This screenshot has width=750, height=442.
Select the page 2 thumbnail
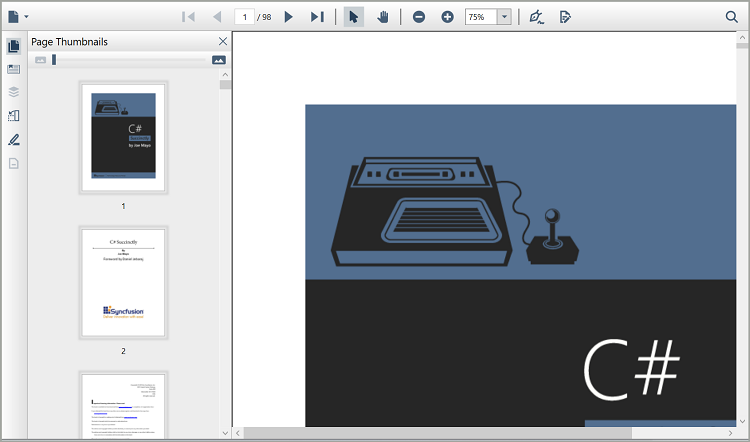click(x=123, y=283)
